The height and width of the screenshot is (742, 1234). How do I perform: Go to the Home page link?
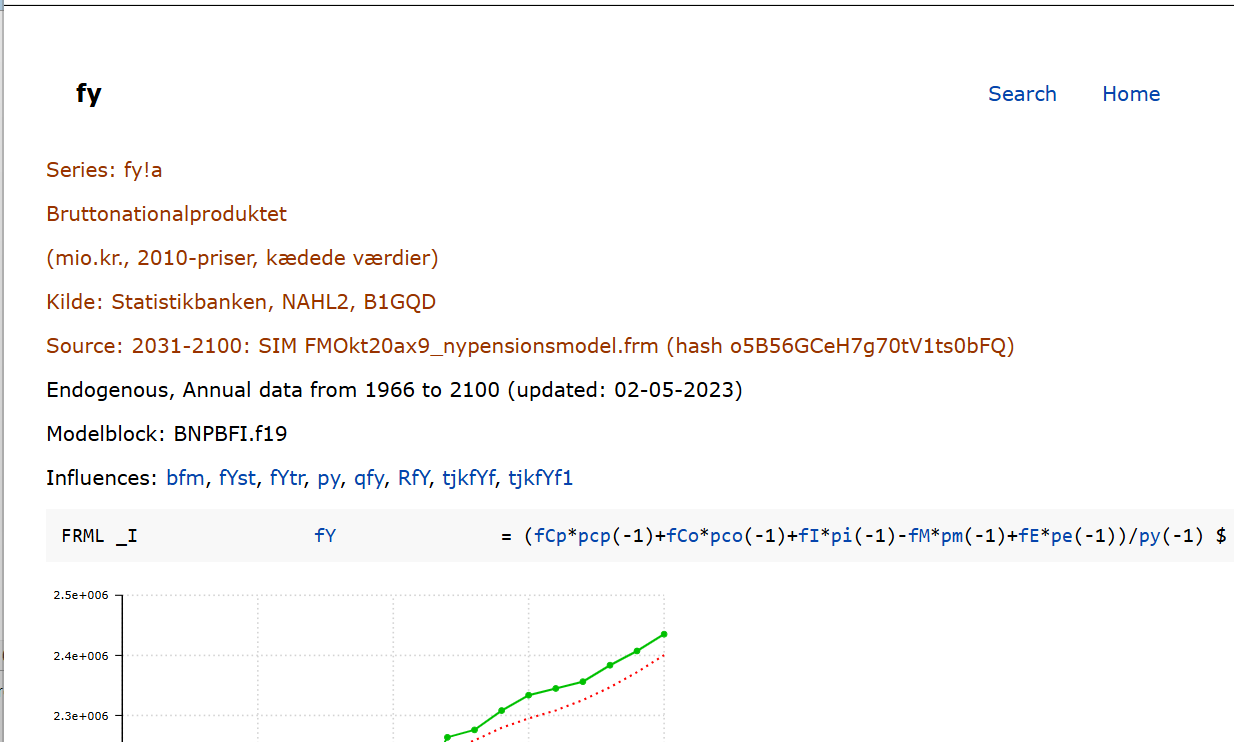1131,94
